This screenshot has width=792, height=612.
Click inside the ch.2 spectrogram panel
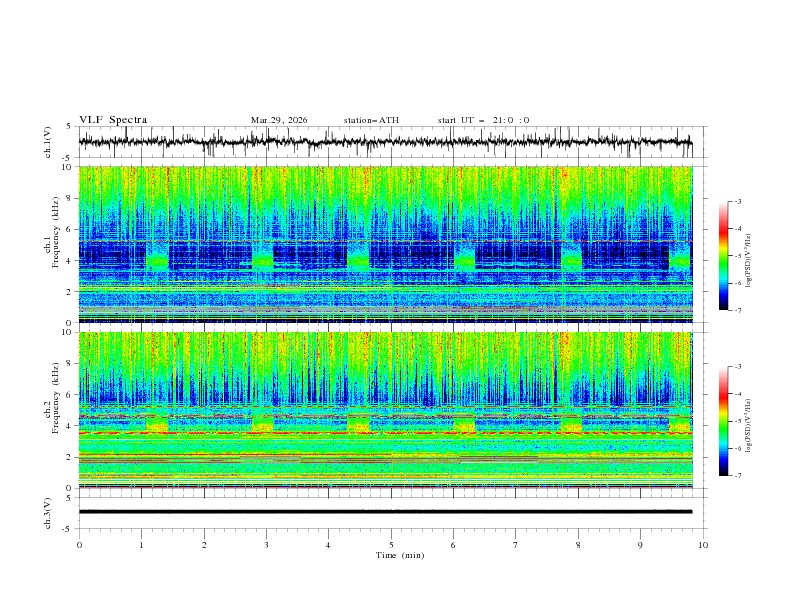pyautogui.click(x=386, y=410)
